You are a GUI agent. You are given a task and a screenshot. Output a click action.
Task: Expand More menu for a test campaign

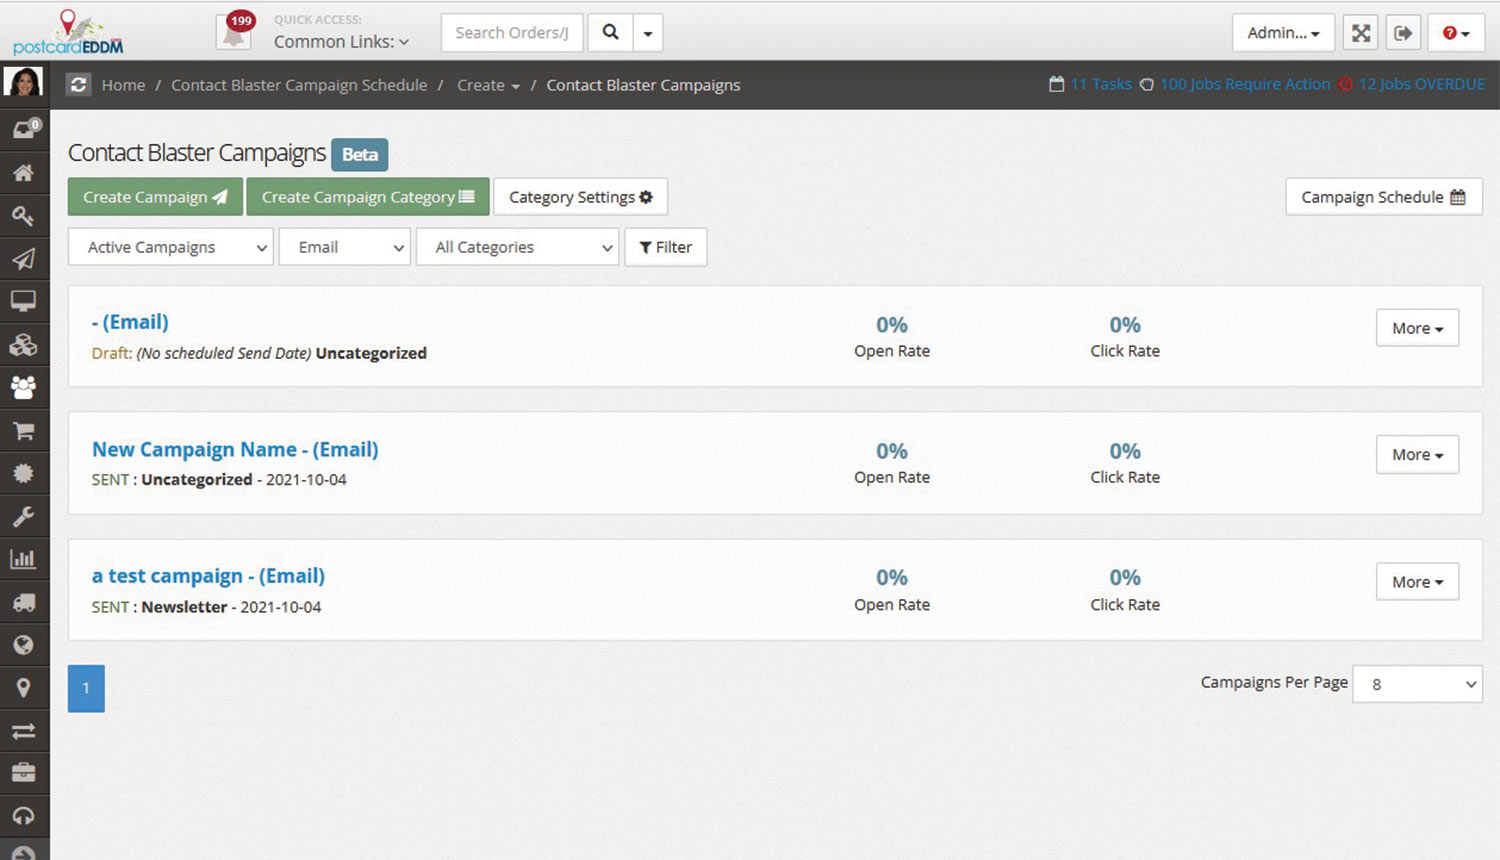(1417, 582)
